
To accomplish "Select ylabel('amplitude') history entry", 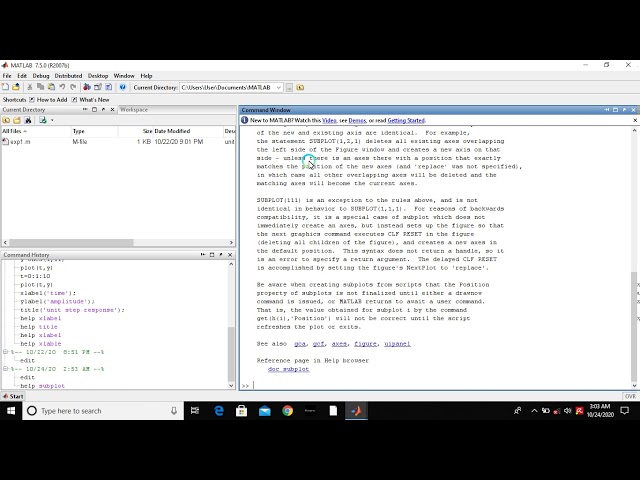I will coord(57,301).
